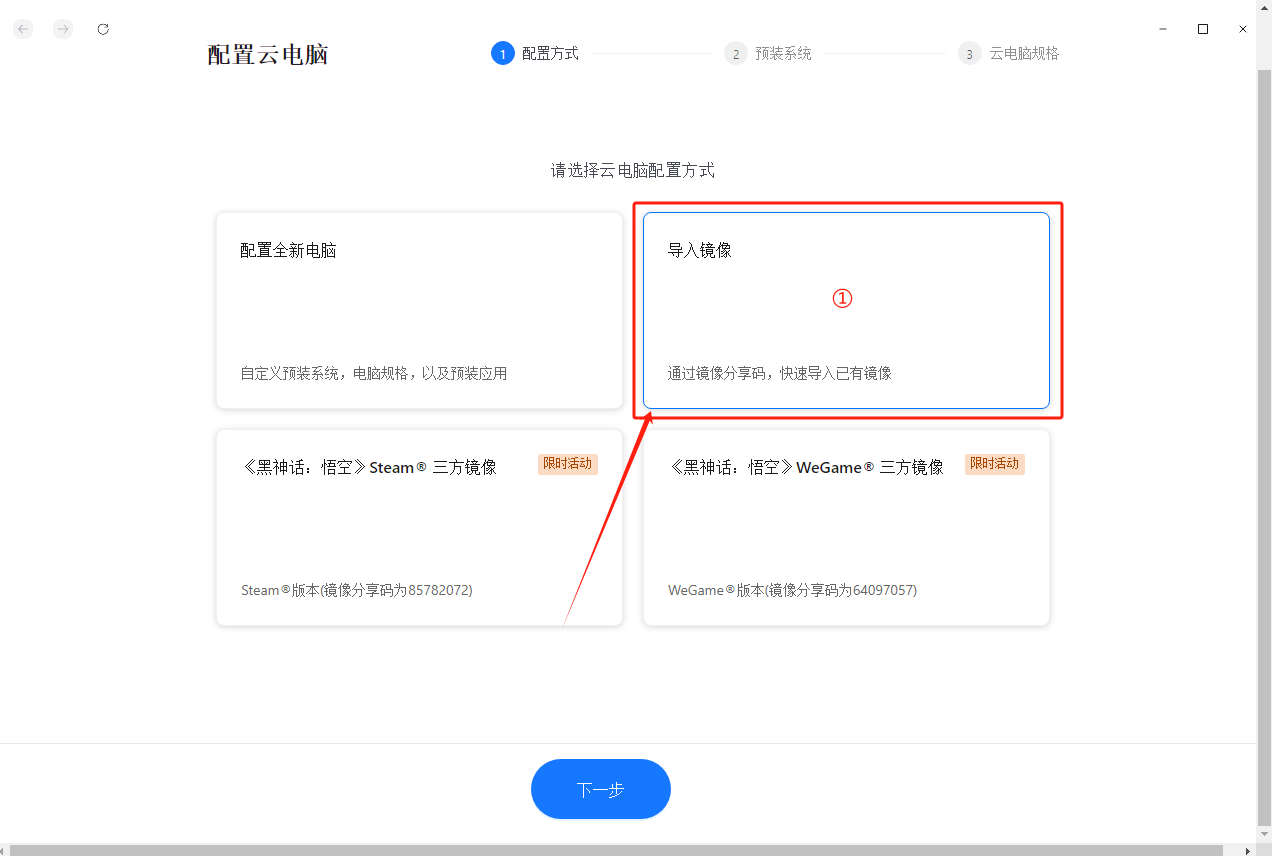1272x856 pixels.
Task: Maximize the window
Action: click(x=1203, y=29)
